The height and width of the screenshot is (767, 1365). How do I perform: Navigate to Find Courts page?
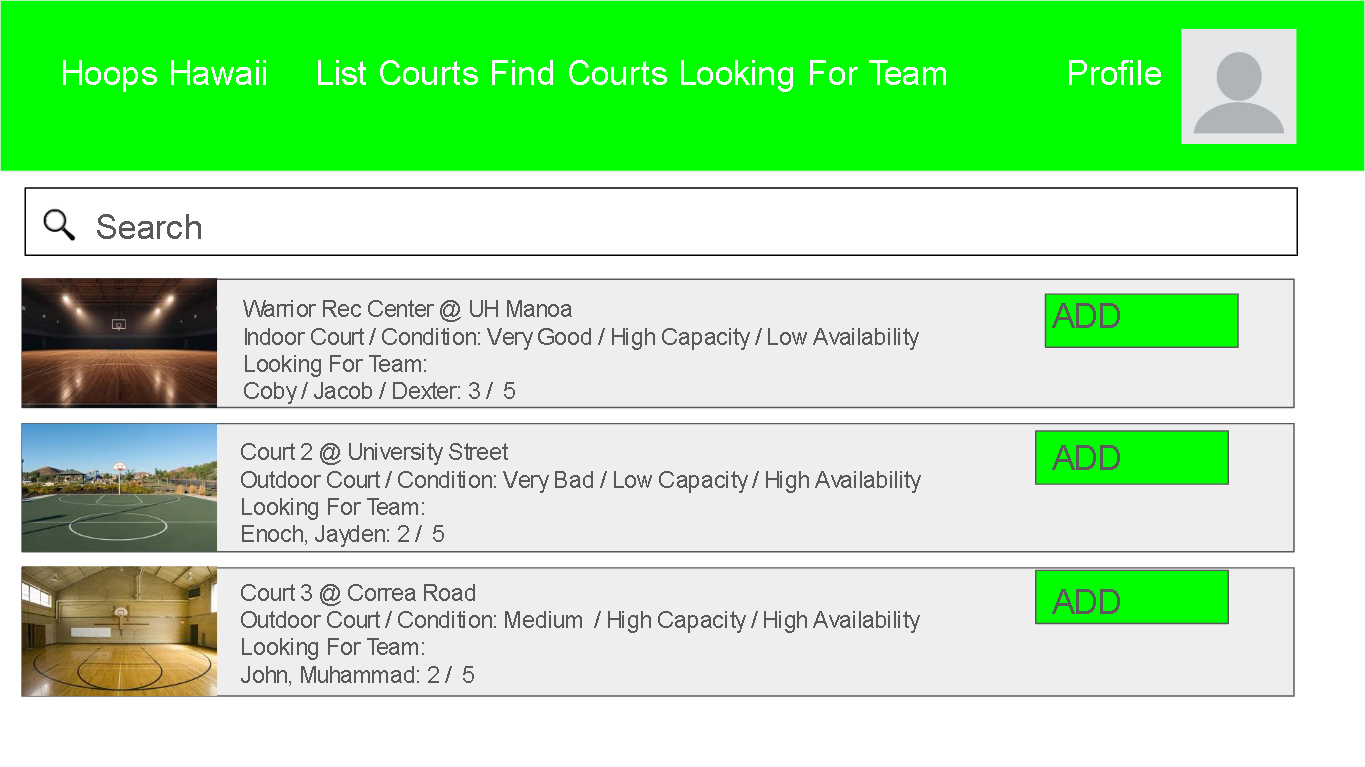578,74
